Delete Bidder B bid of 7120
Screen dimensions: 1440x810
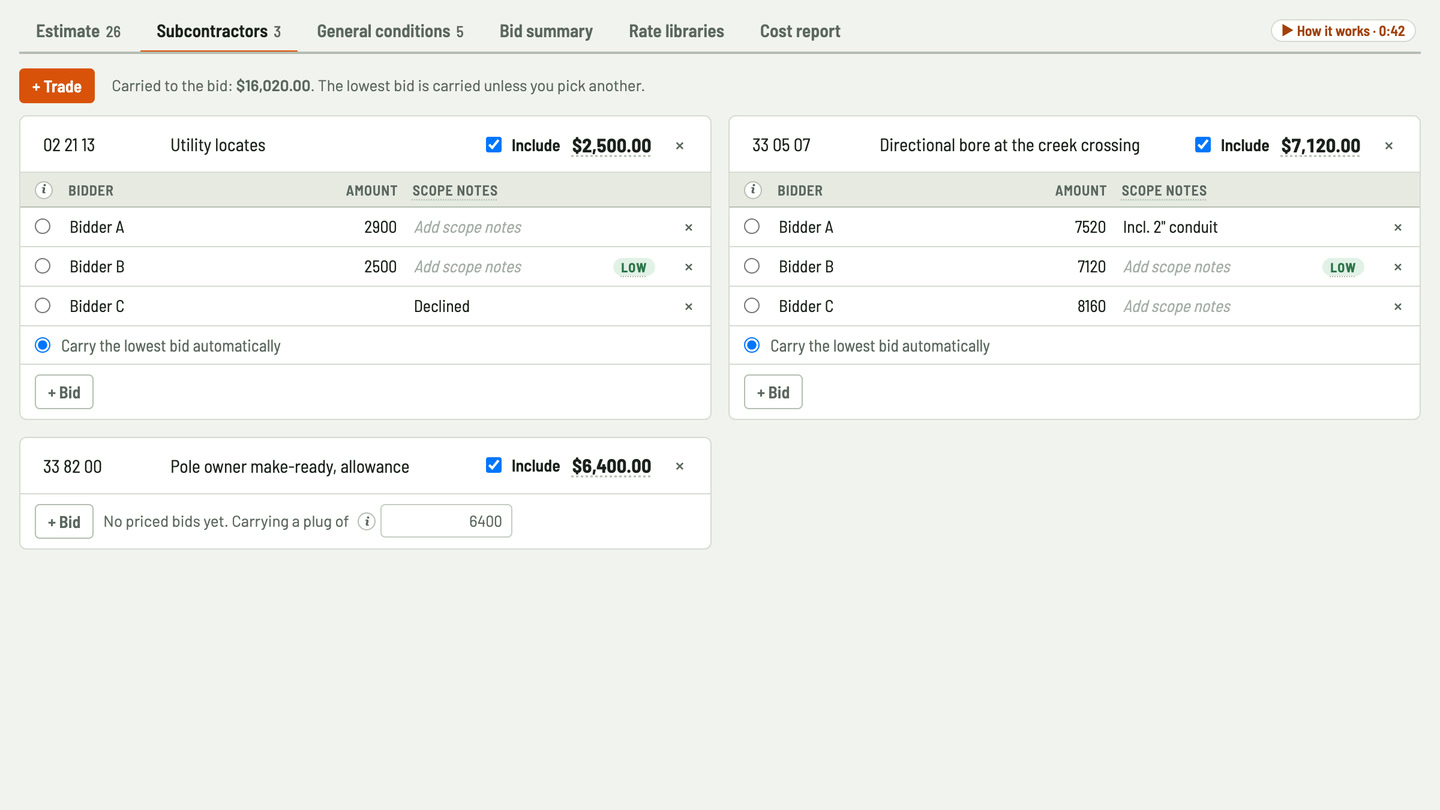(x=1398, y=267)
